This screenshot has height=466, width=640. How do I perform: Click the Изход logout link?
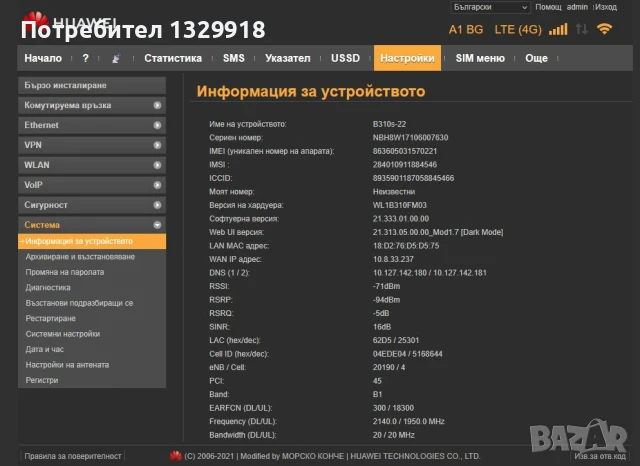[606, 7]
